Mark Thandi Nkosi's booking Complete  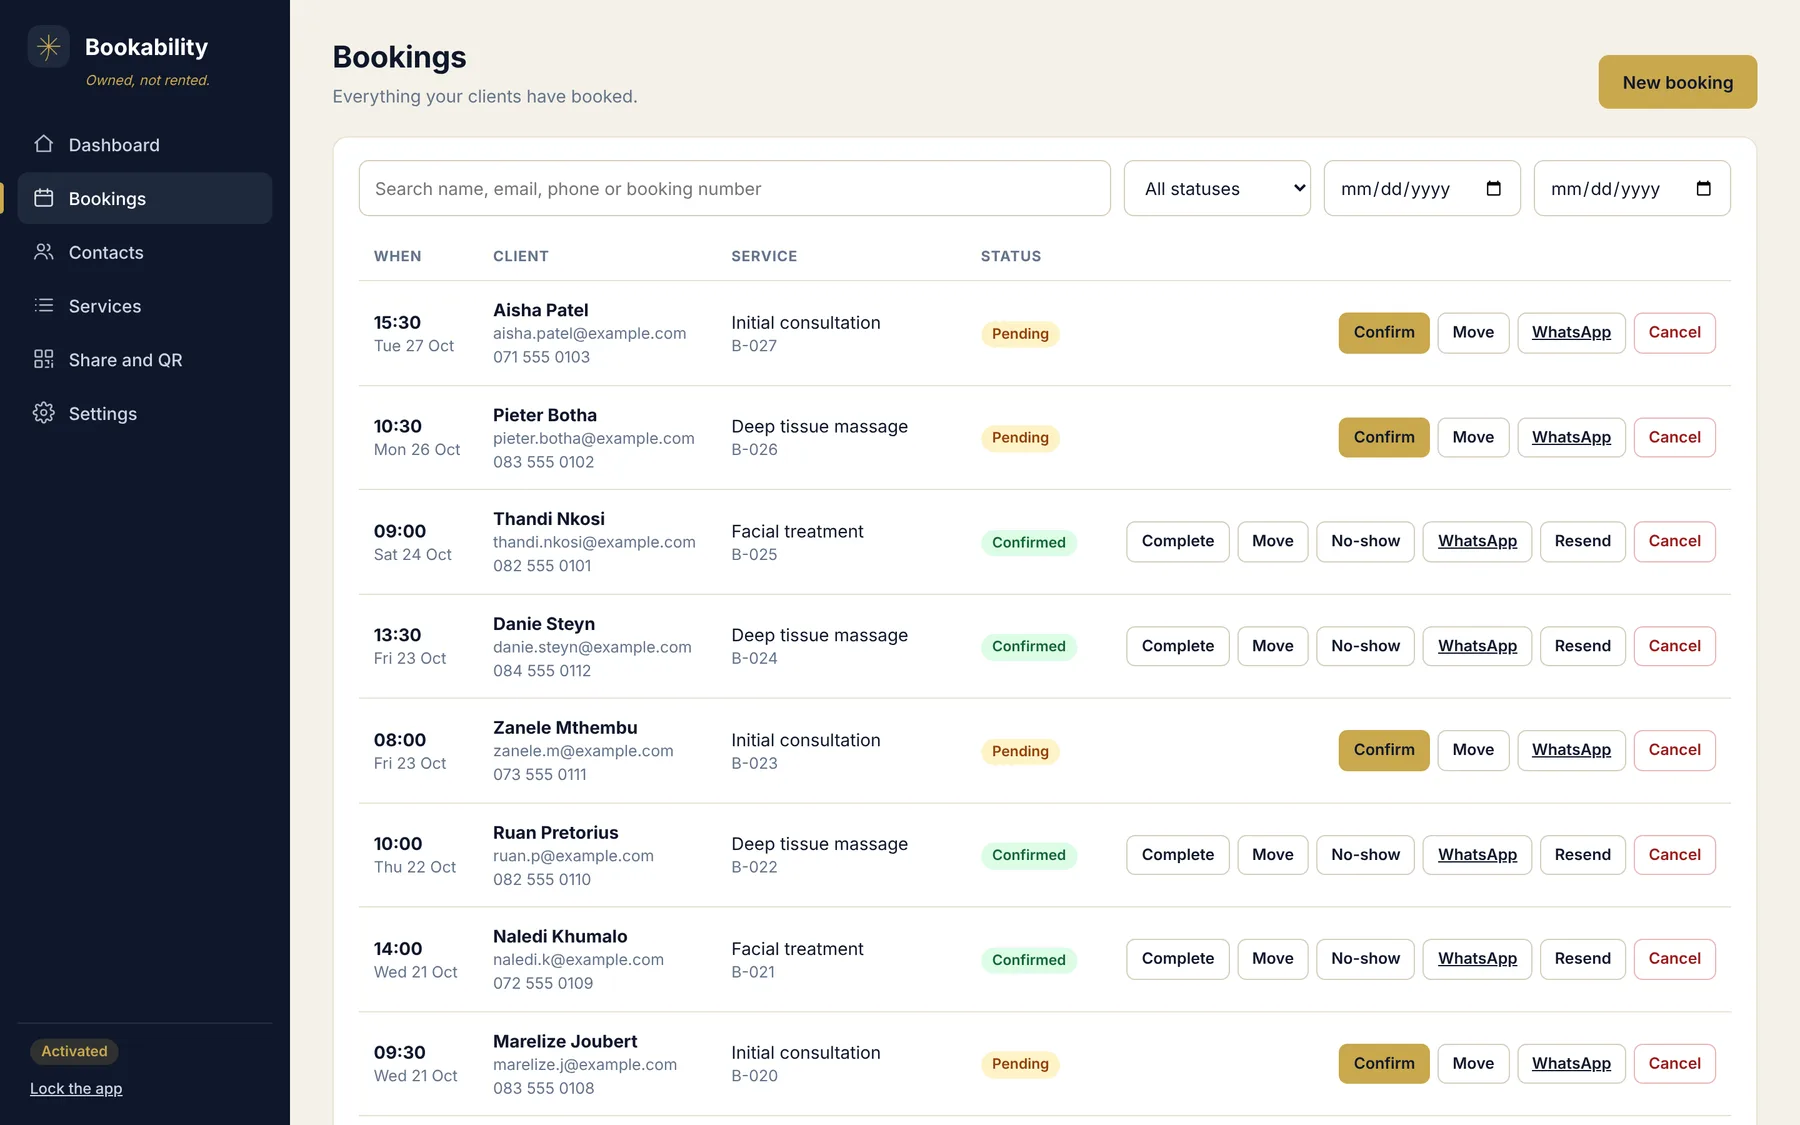point(1178,542)
